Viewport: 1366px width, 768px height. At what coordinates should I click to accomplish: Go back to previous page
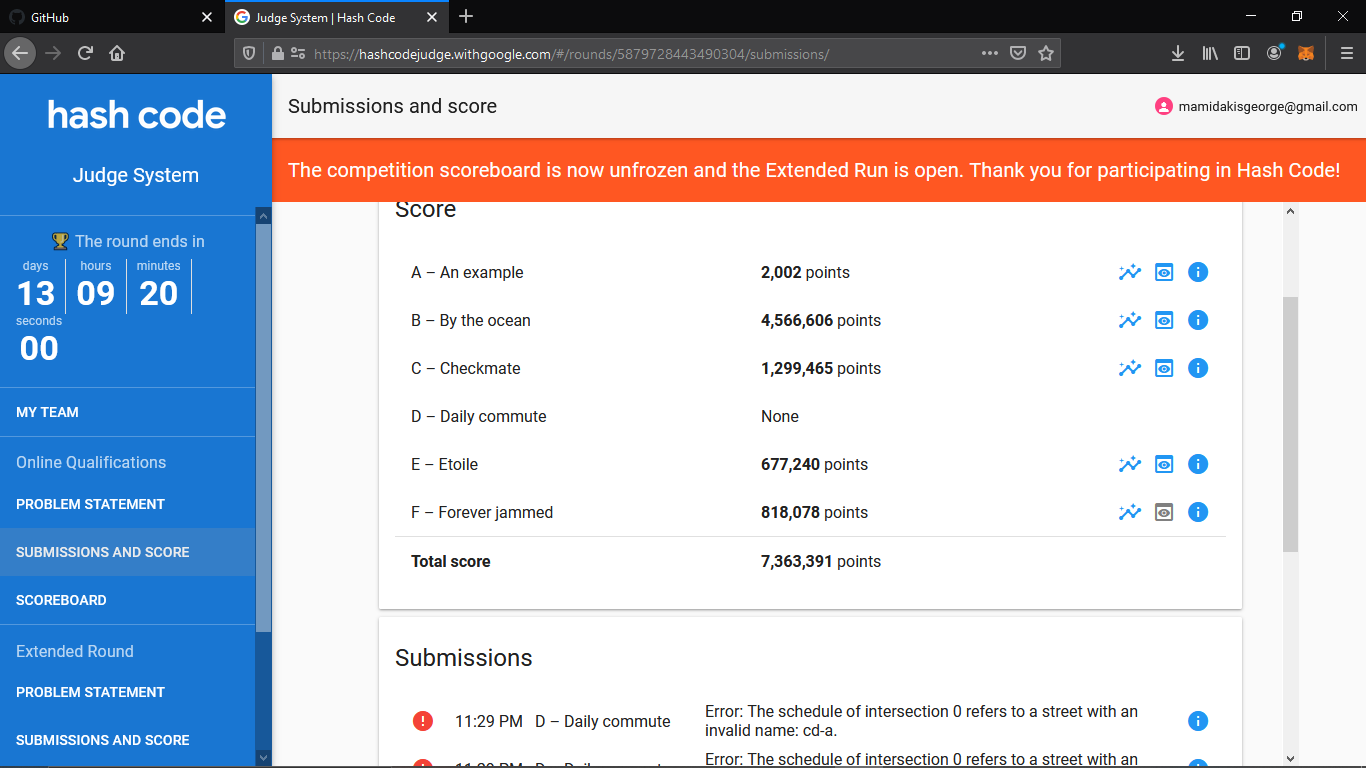pos(20,53)
